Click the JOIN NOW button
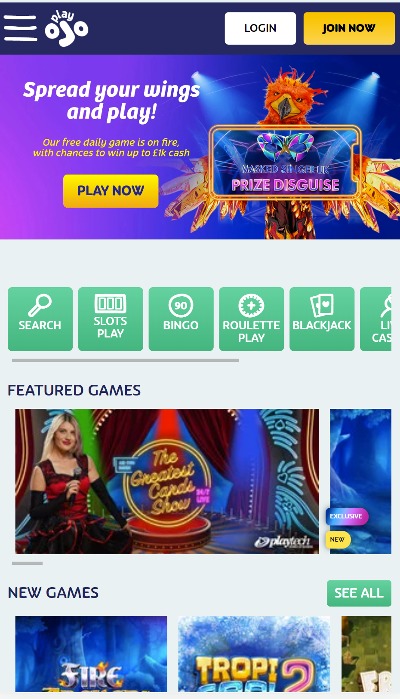Viewport: 400px width, 699px height. (x=349, y=28)
